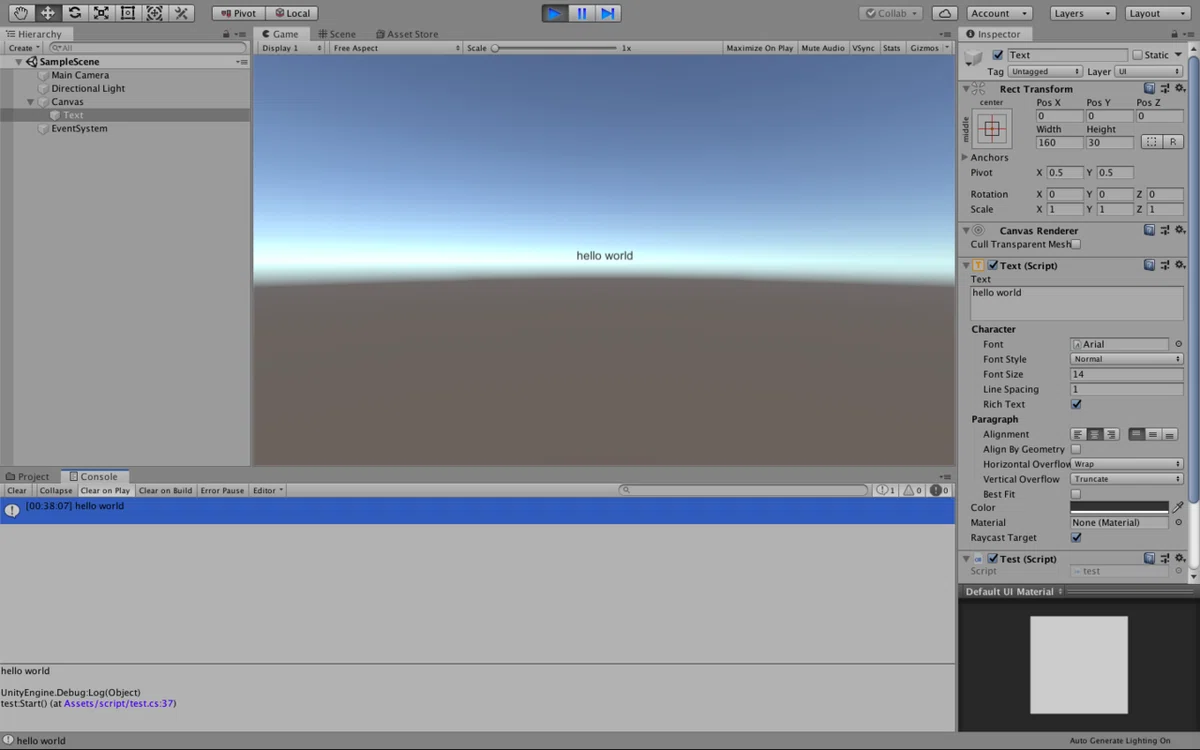The height and width of the screenshot is (750, 1200).
Task: Toggle Error Pause in console
Action: pos(222,490)
